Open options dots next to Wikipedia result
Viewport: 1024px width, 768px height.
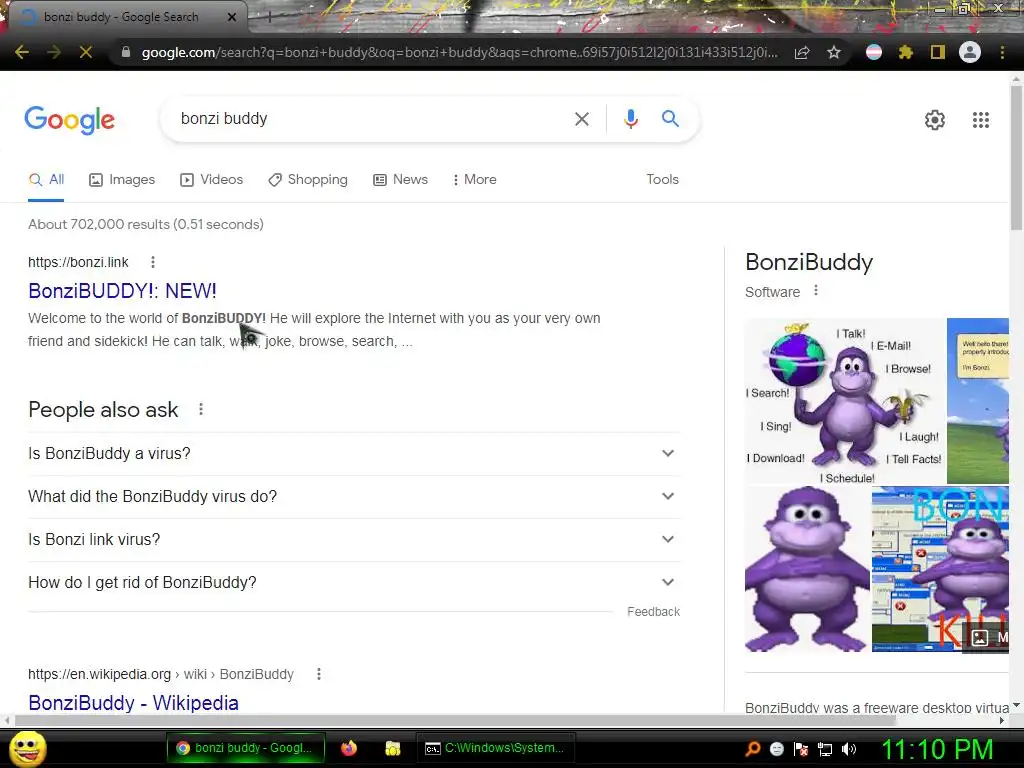pyautogui.click(x=319, y=674)
